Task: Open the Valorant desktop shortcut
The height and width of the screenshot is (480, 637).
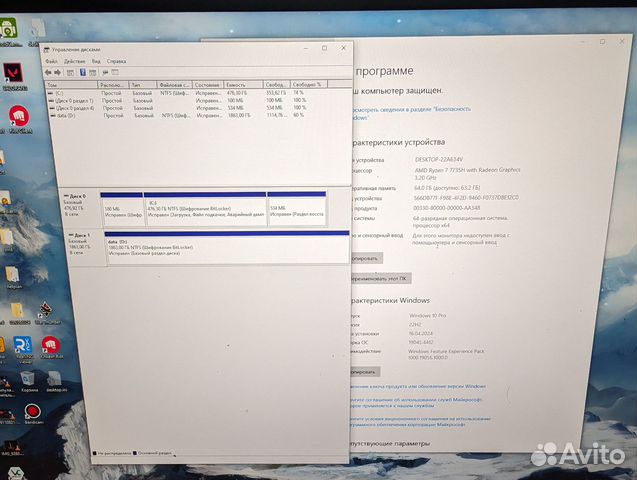Action: pyautogui.click(x=15, y=75)
